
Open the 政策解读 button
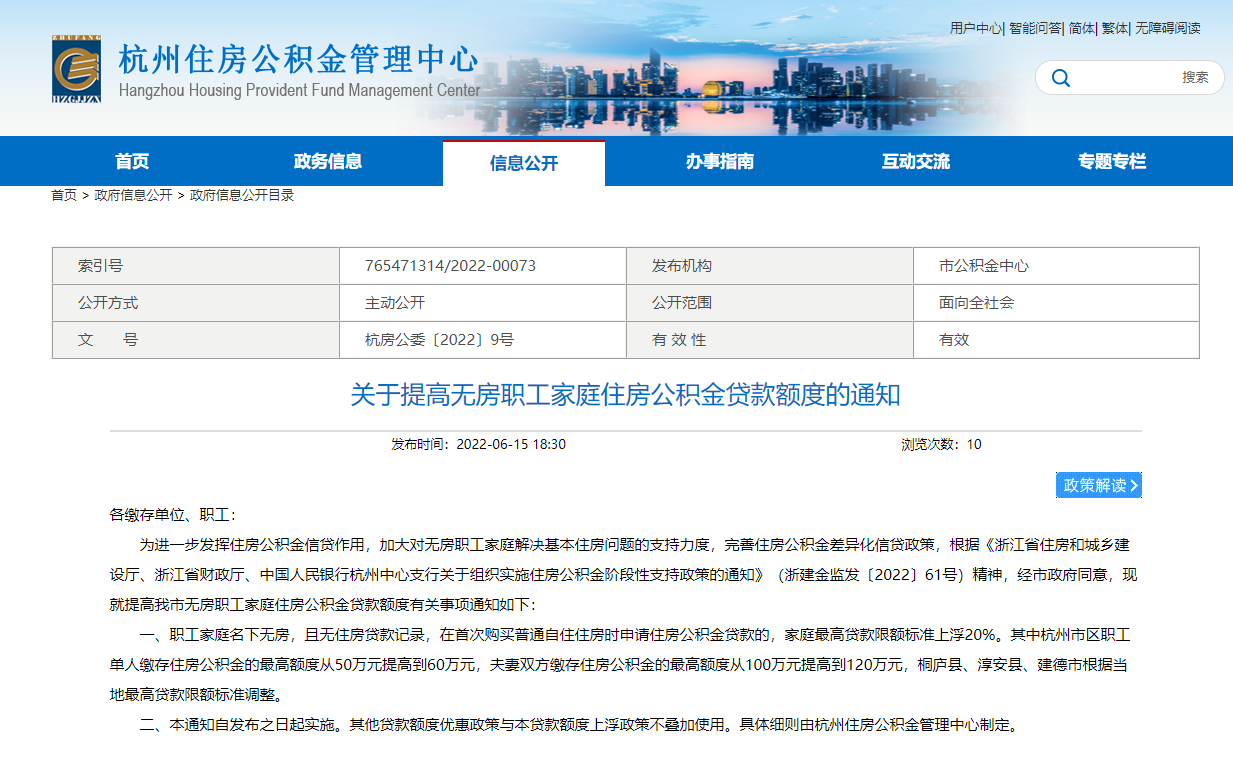1098,485
